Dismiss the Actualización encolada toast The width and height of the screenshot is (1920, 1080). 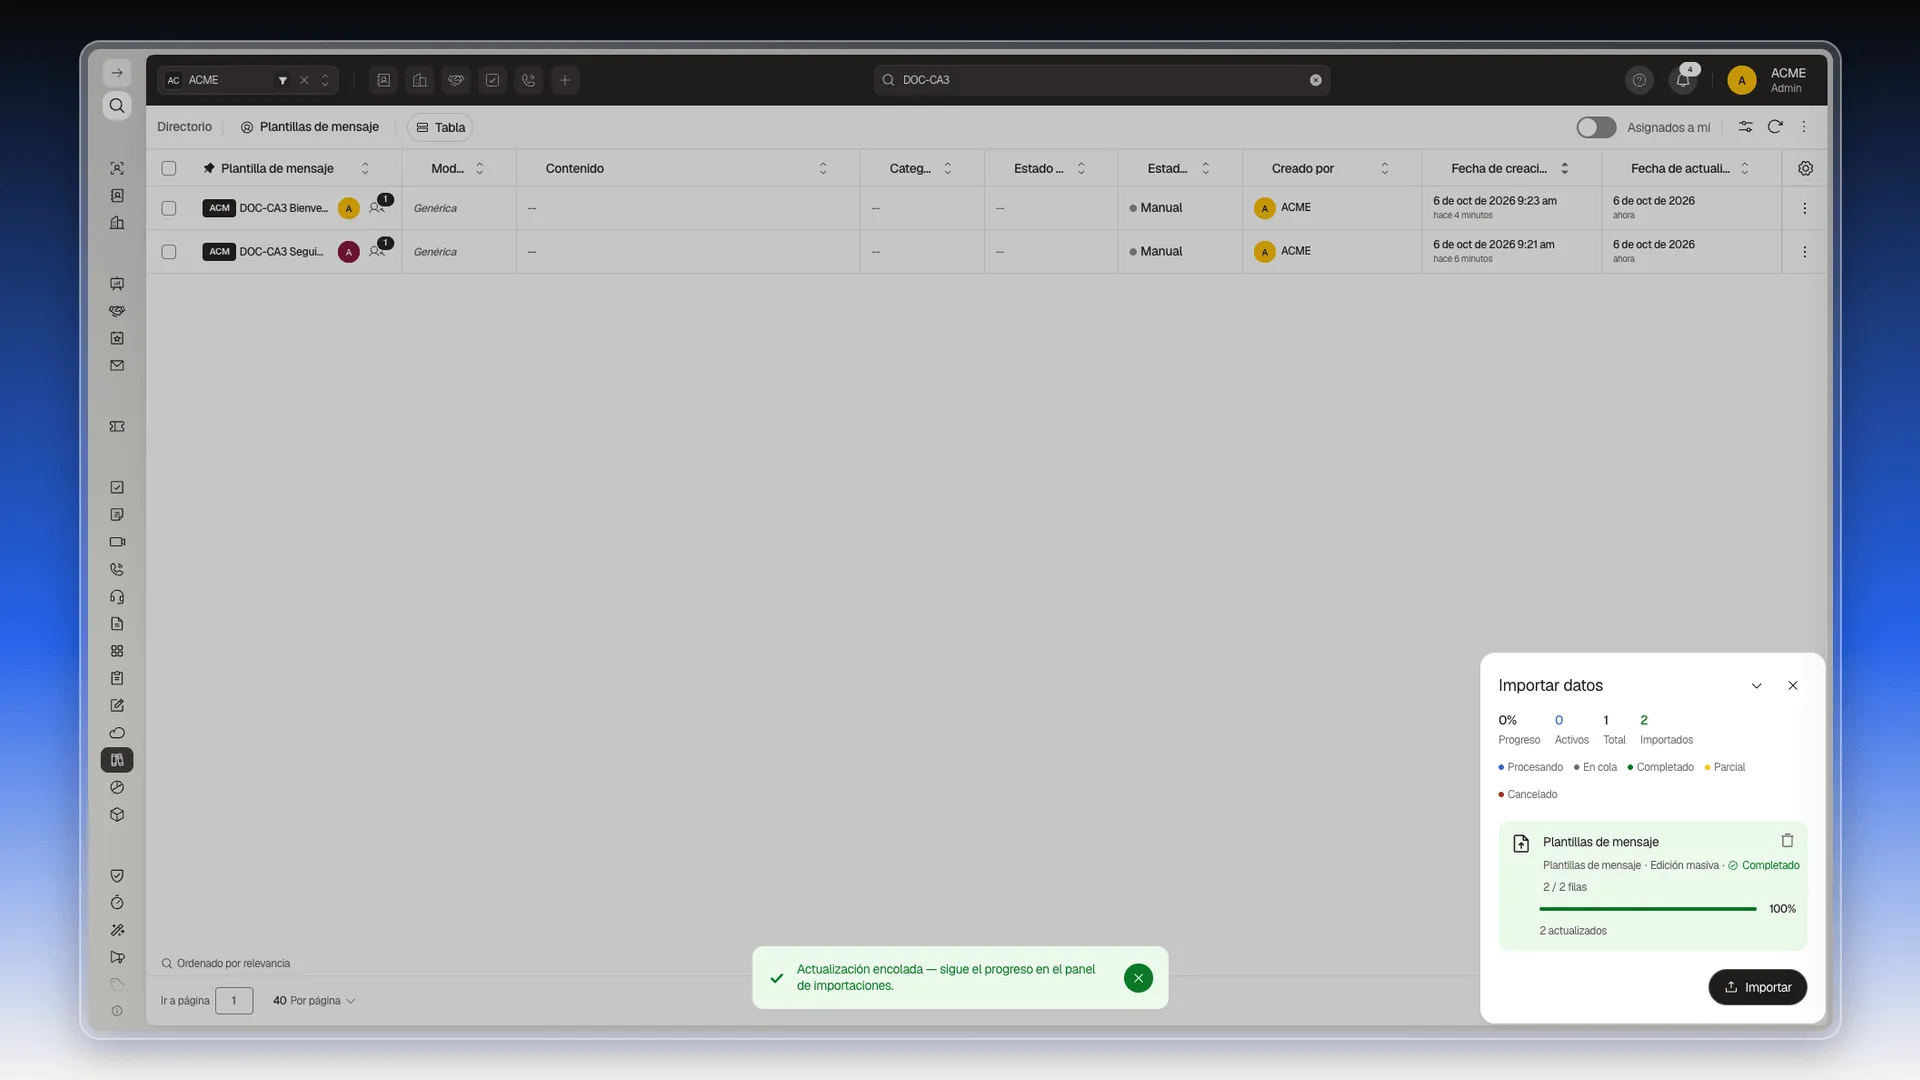click(1138, 978)
